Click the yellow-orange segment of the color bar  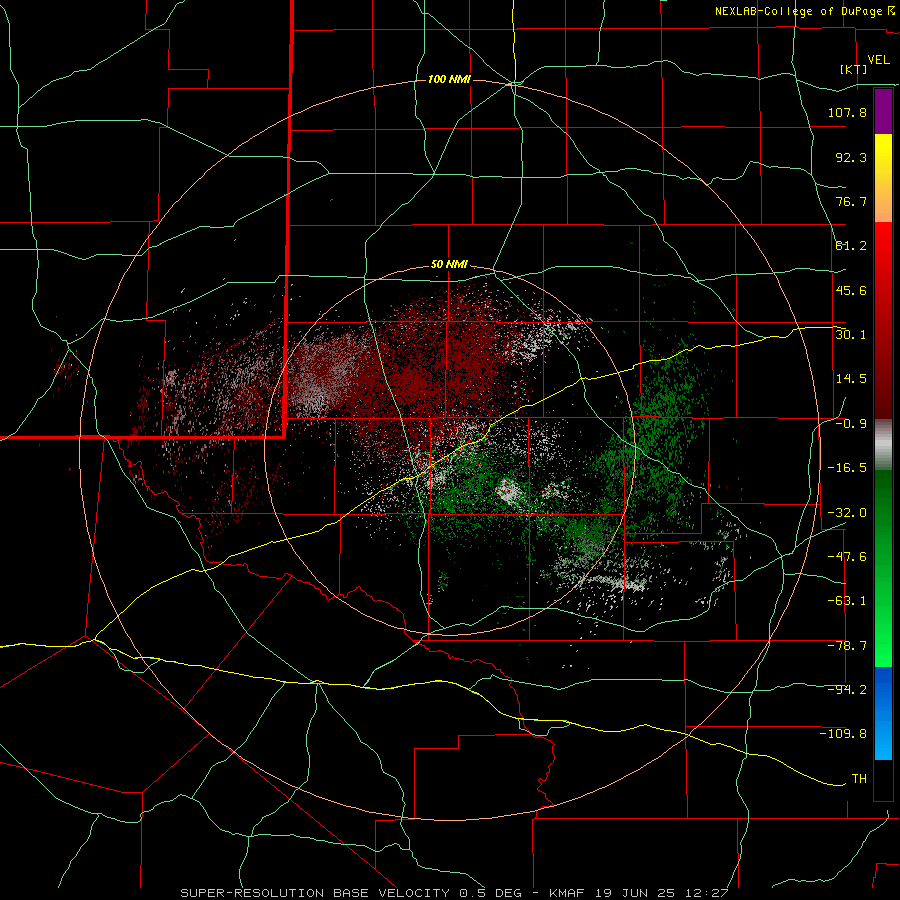pos(883,178)
